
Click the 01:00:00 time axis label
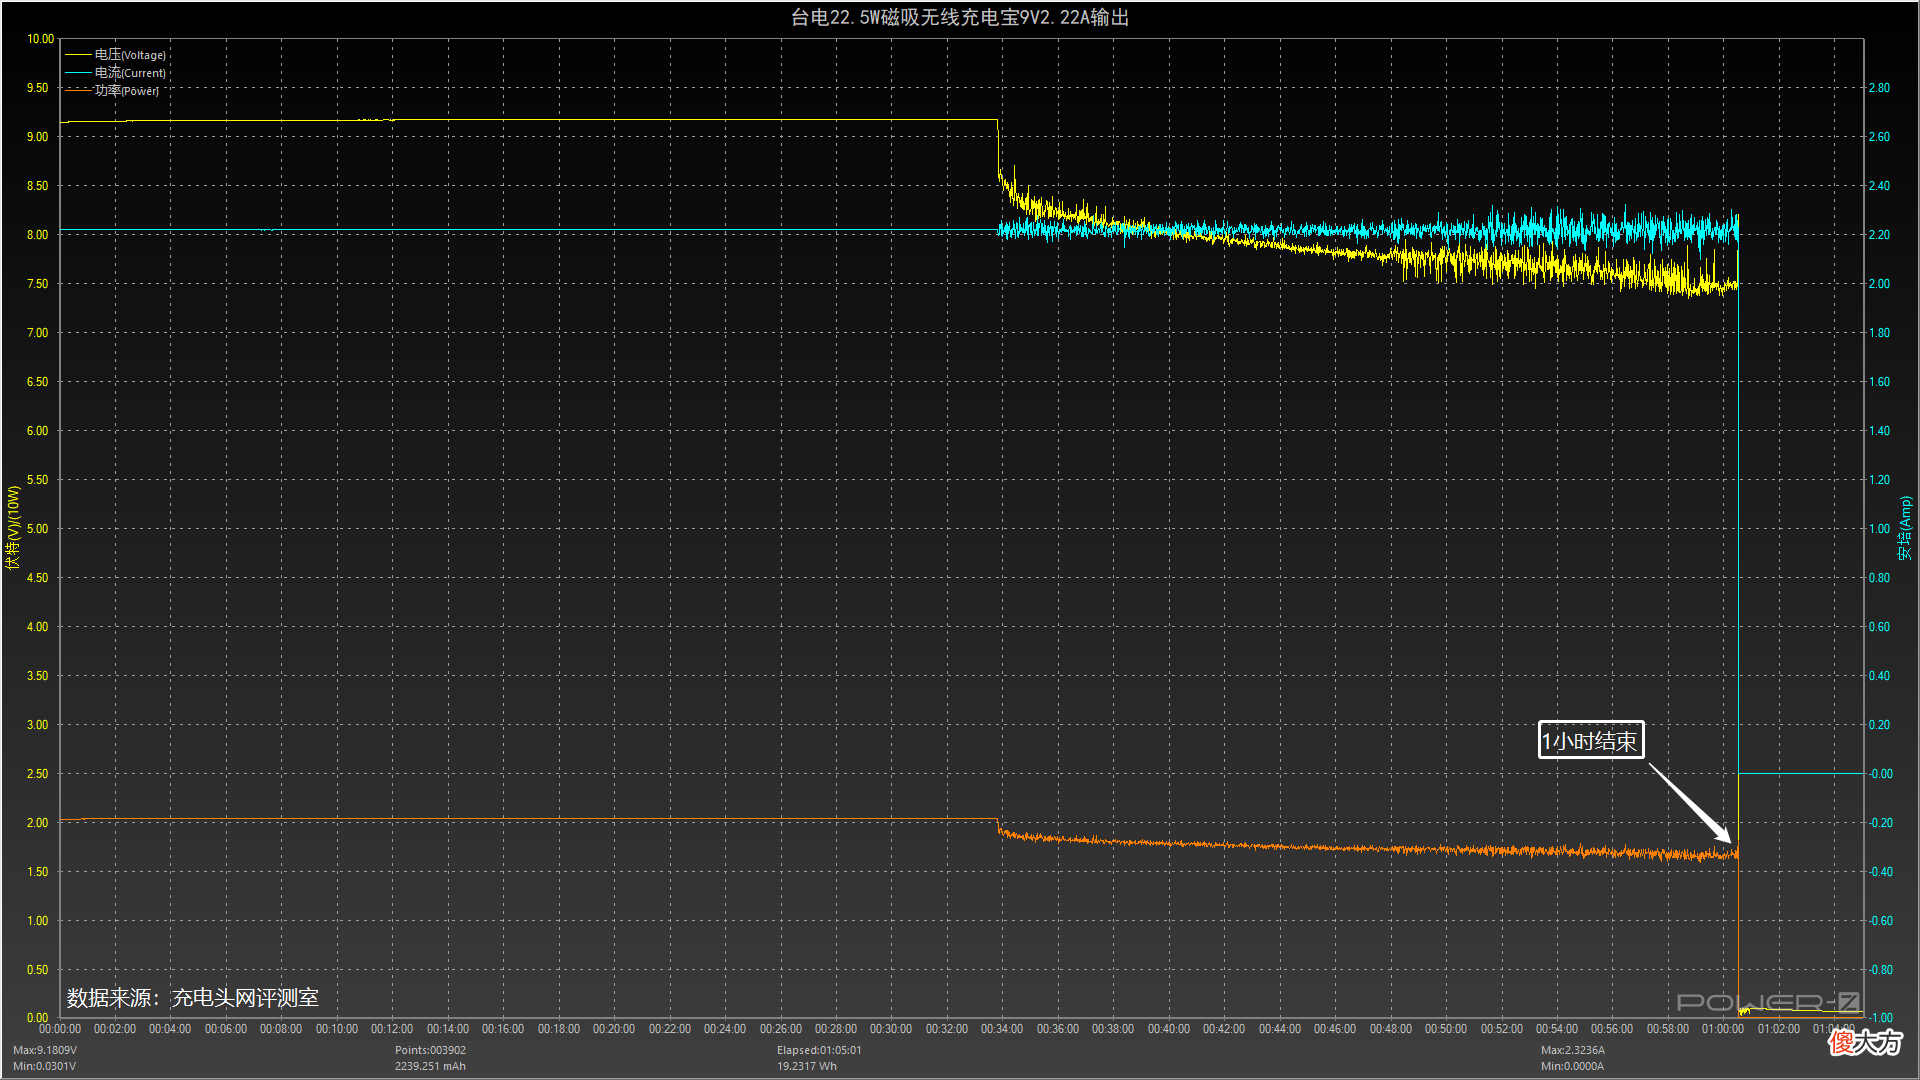[x=1723, y=1029]
